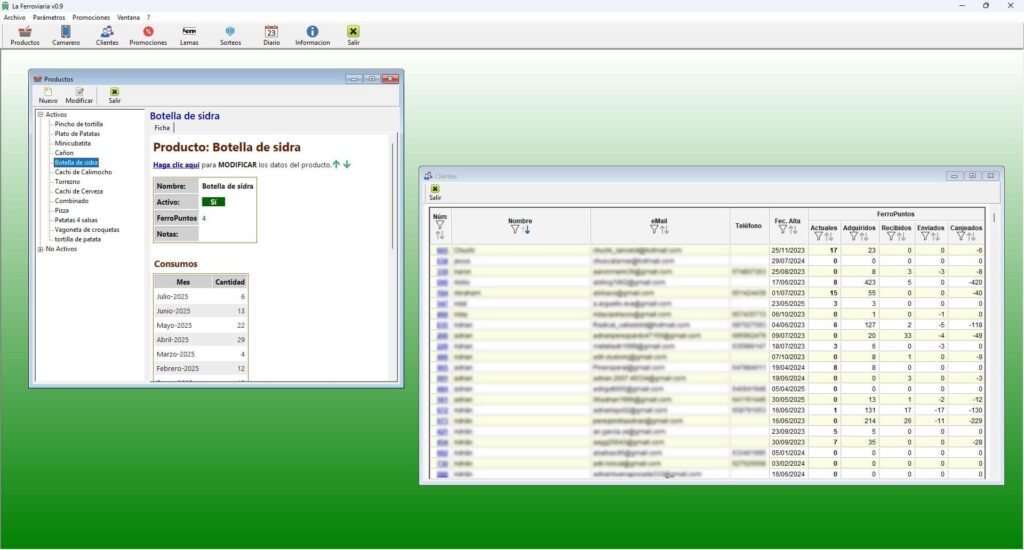This screenshot has height=550, width=1024.
Task: Click Nuevo in the Productos window
Action: coord(48,95)
